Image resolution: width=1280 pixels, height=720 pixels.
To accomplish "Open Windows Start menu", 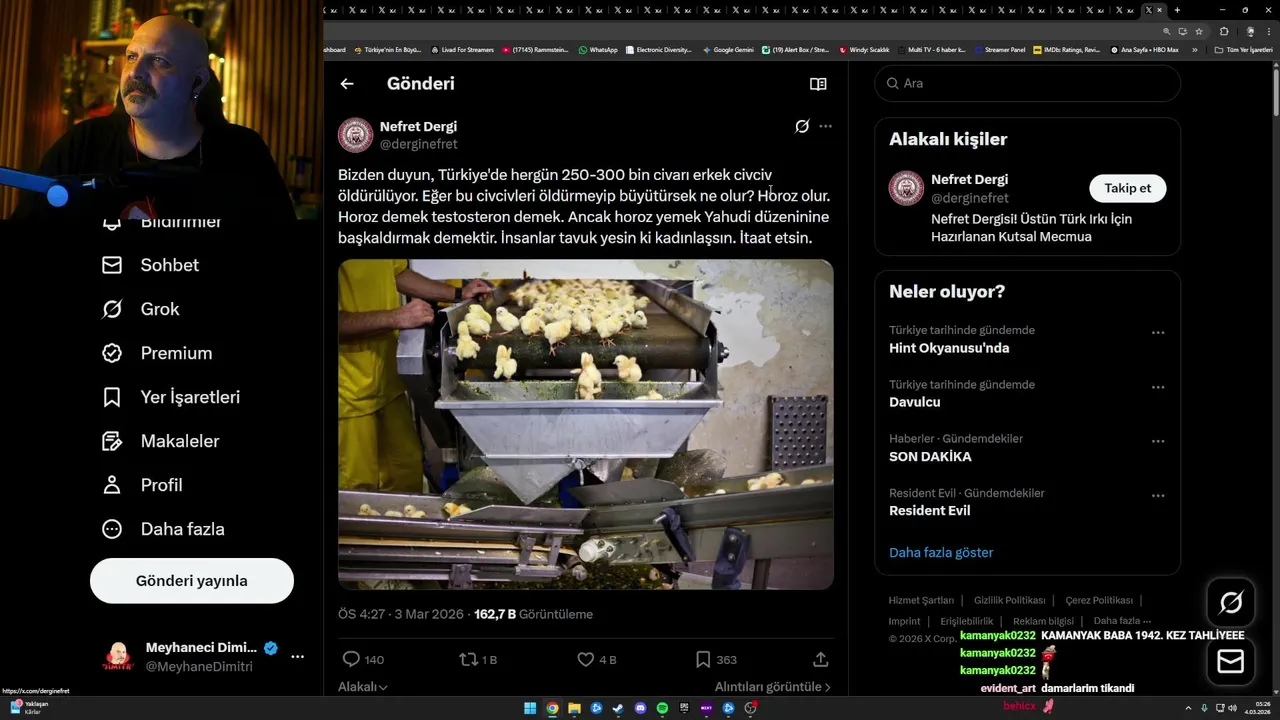I will 530,708.
